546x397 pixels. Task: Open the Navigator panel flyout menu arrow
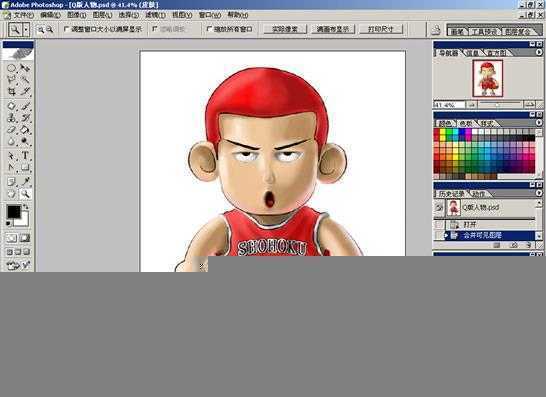[x=539, y=52]
